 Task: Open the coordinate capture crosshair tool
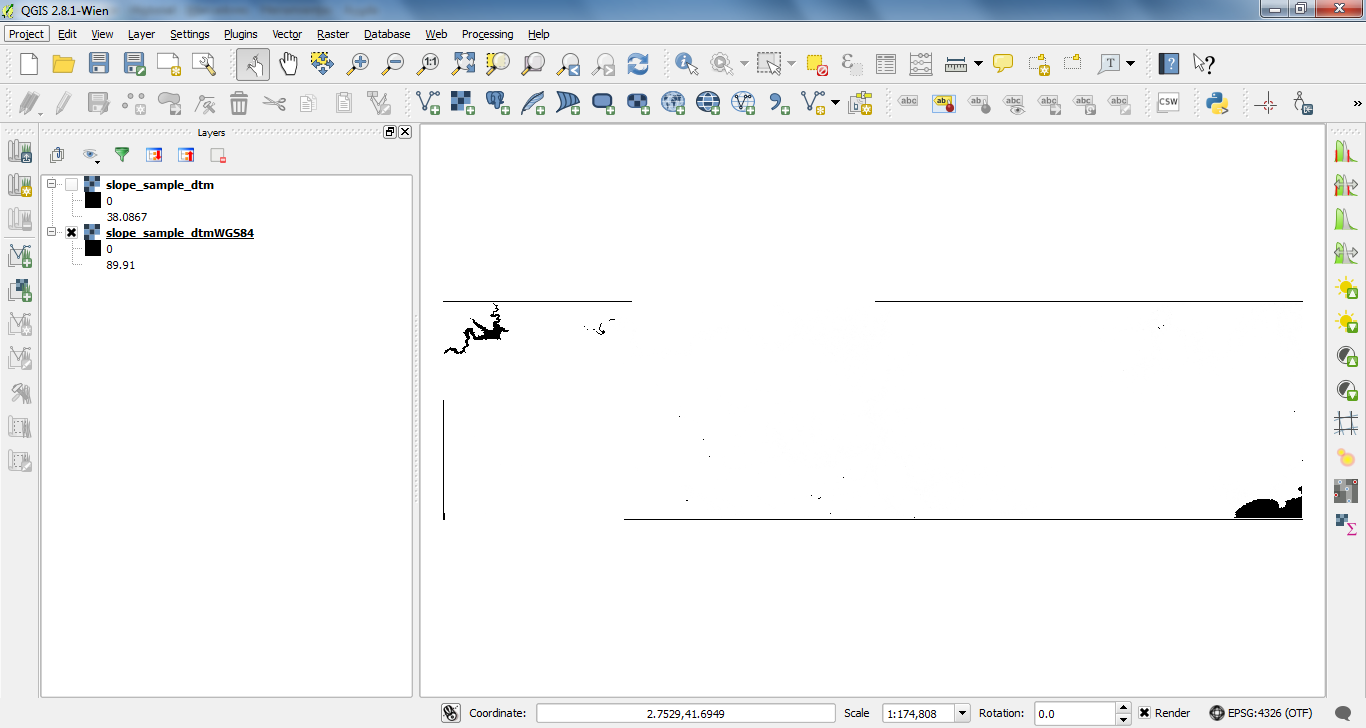(x=1266, y=102)
